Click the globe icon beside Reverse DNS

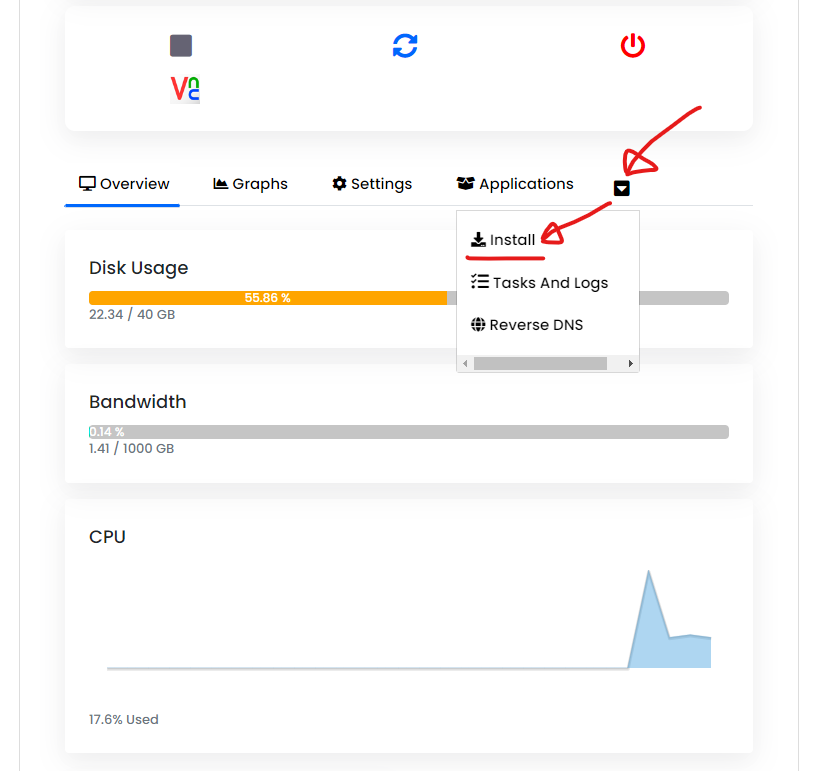coord(478,324)
